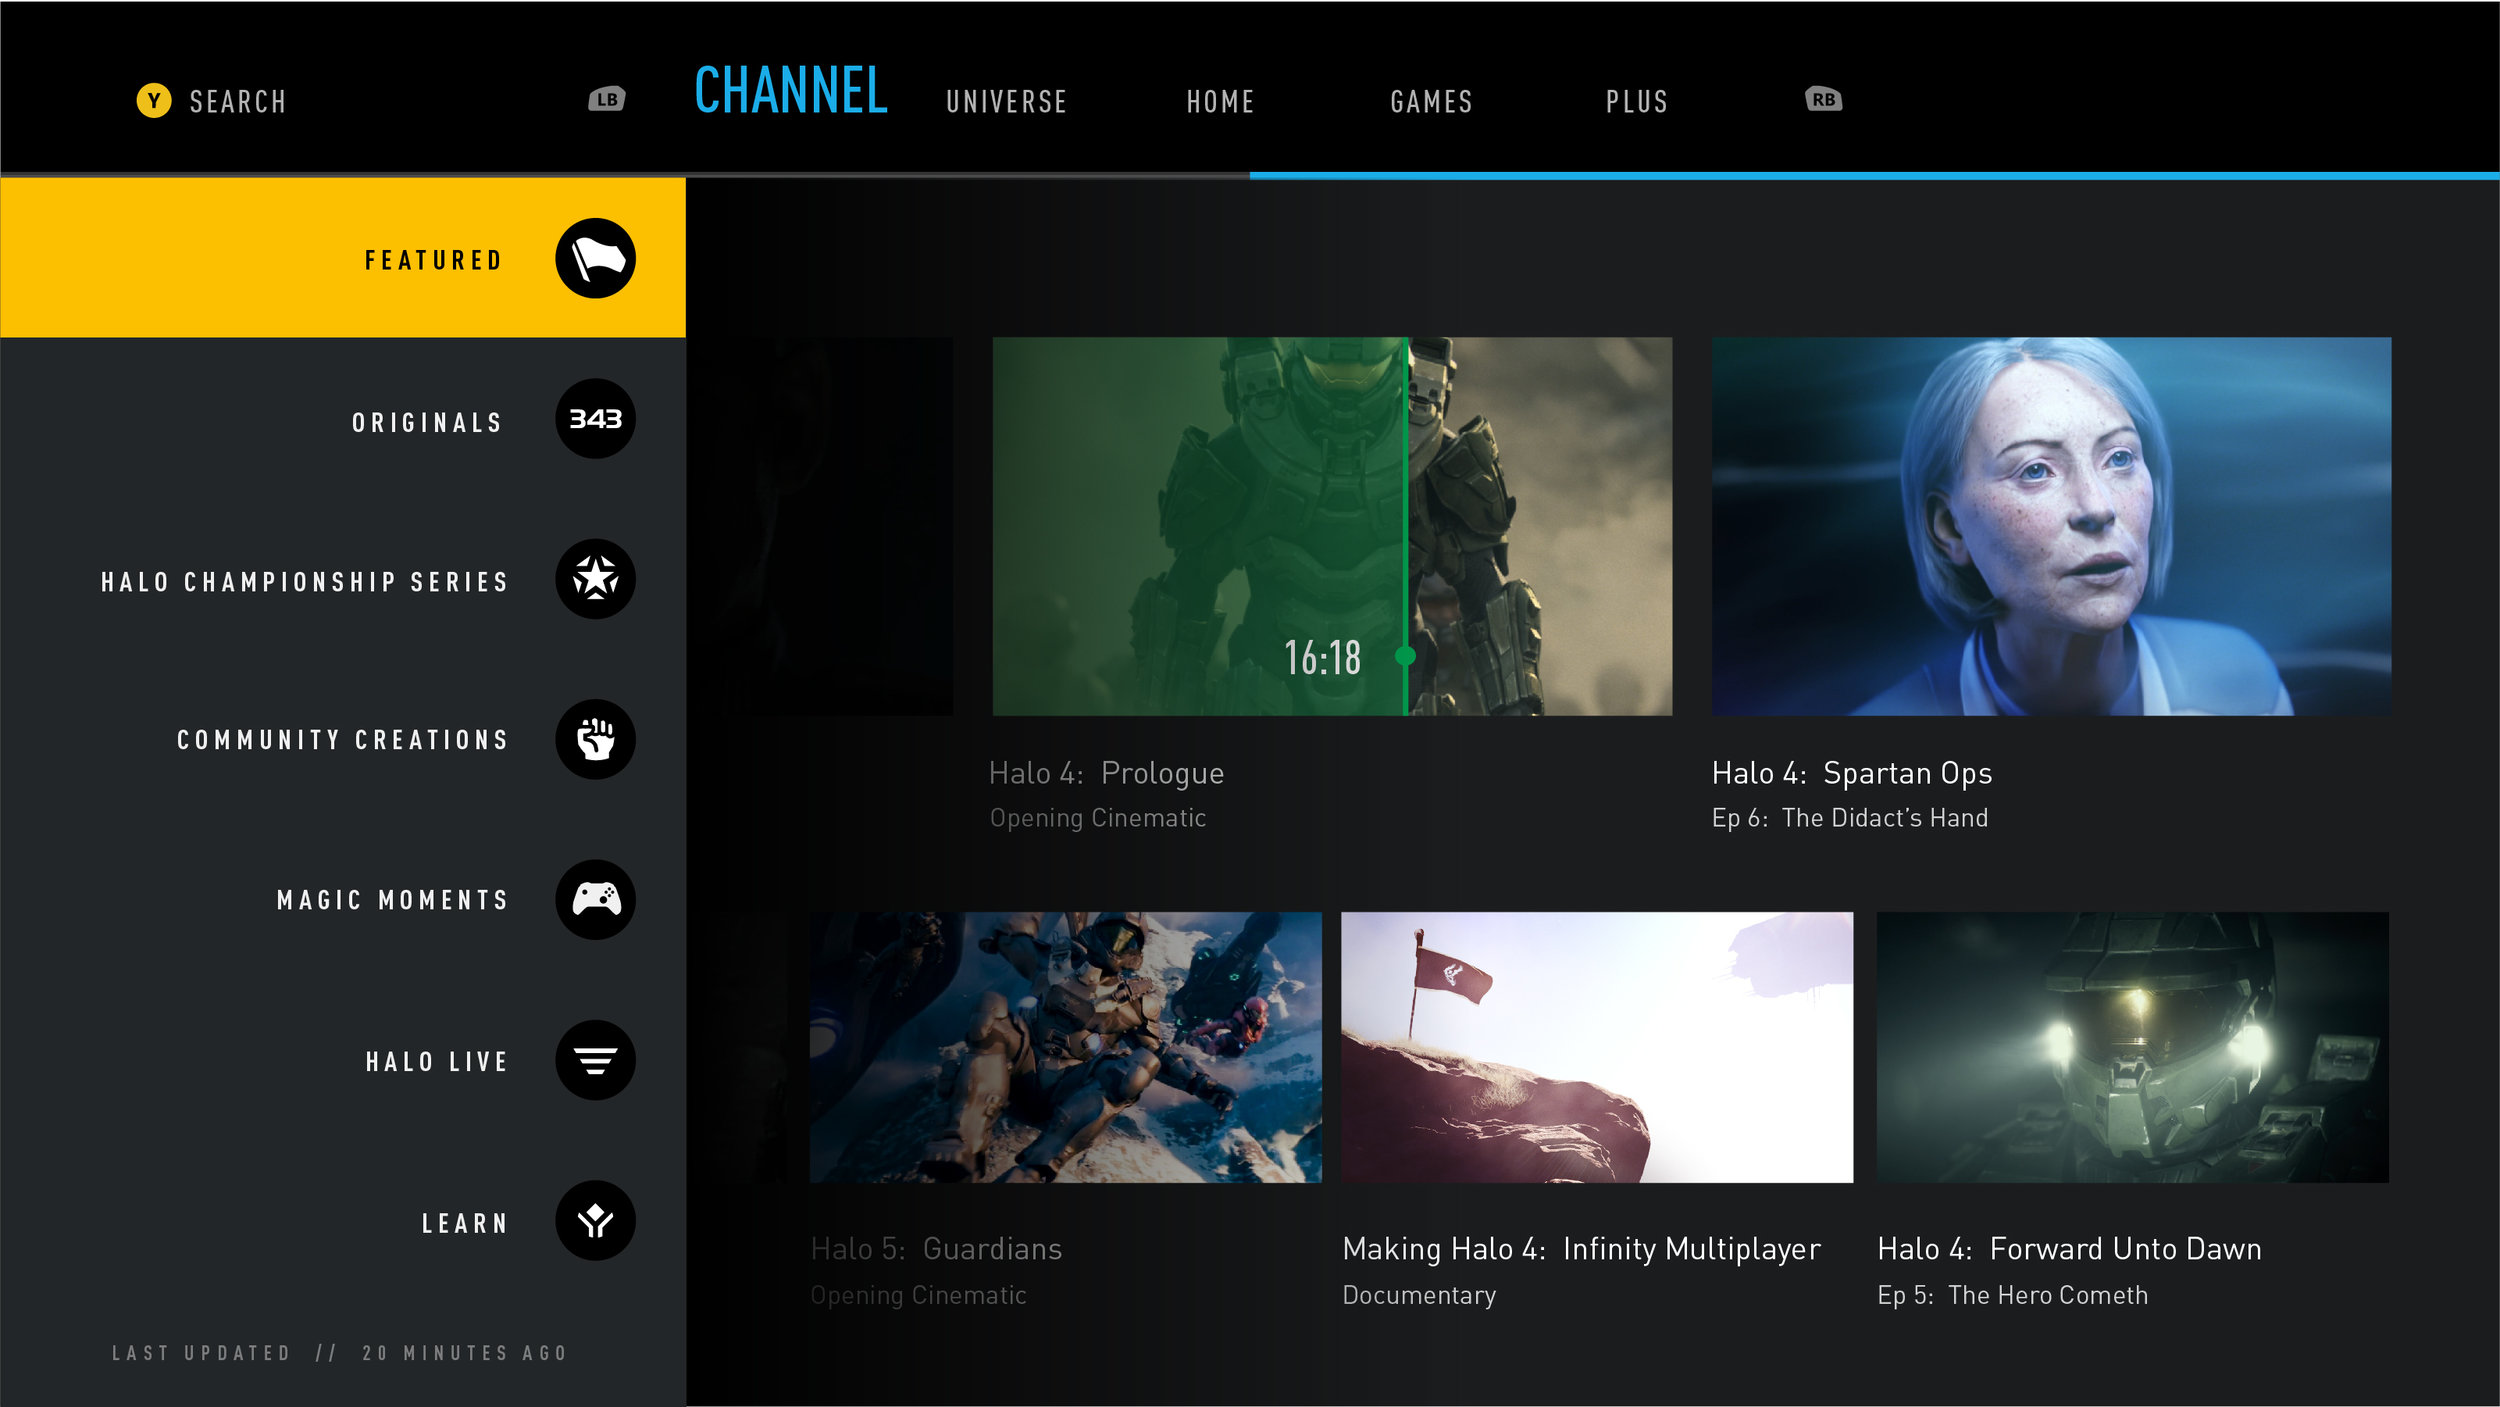Click the Search label
2500x1407 pixels.
238,102
